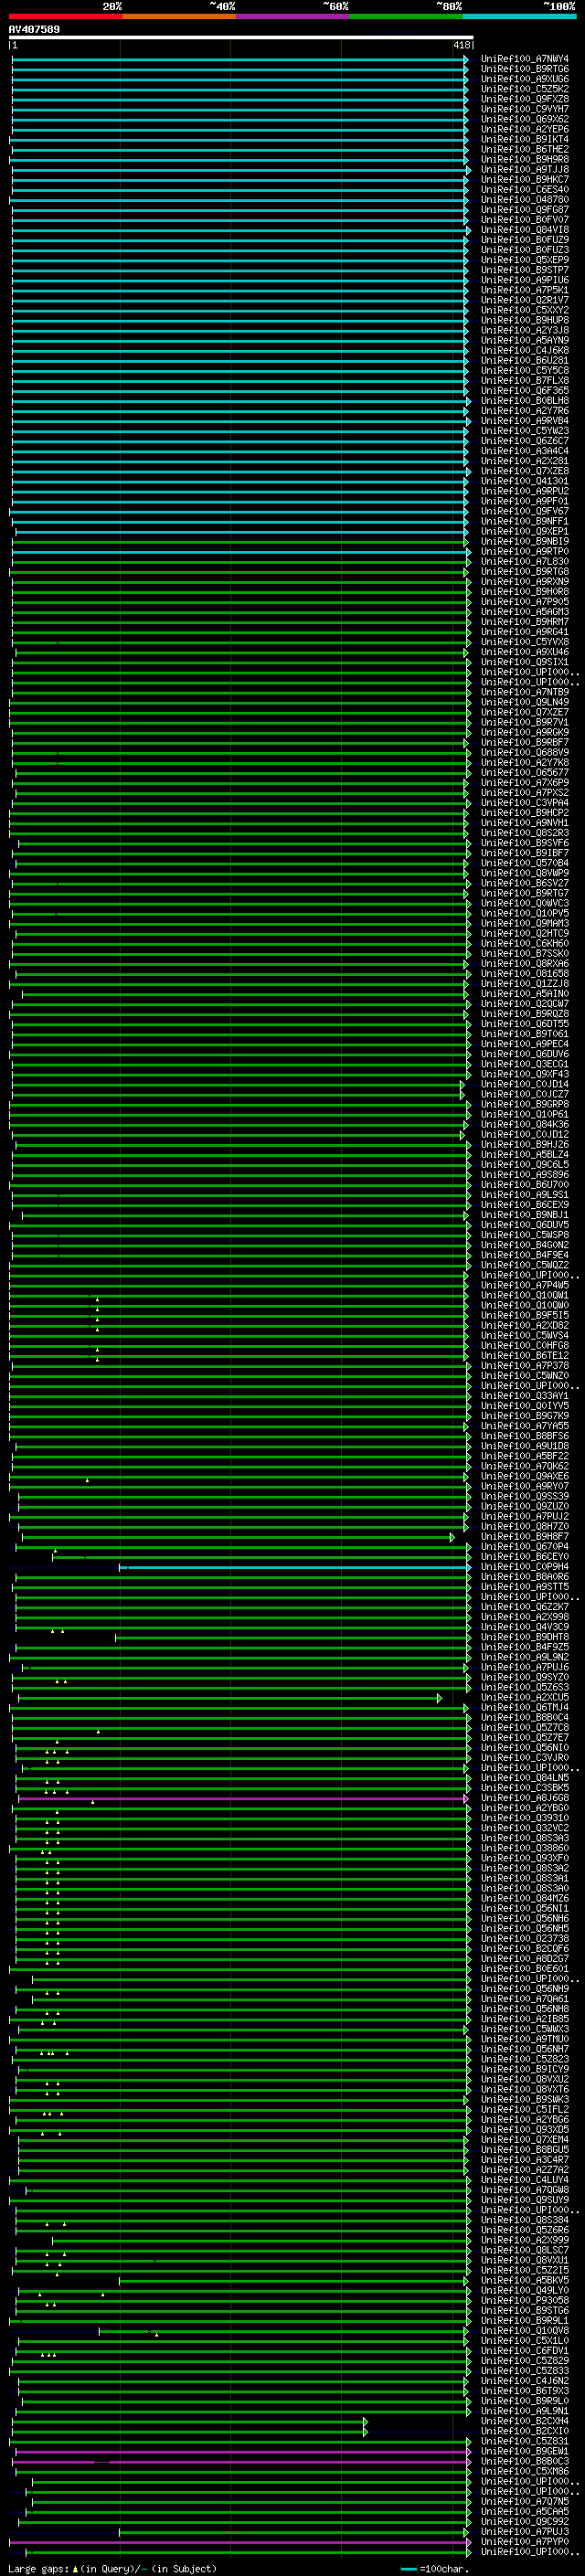Click the UniRef100_Q33AY1 label
This screenshot has height=2576, width=585.
coord(525,1396)
